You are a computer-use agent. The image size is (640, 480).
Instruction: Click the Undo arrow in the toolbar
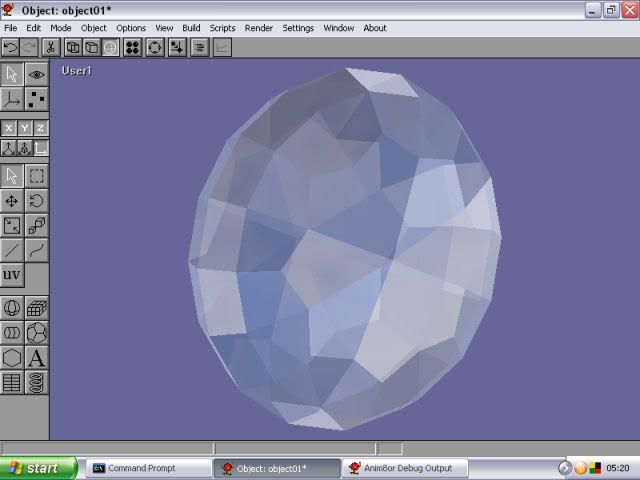pyautogui.click(x=10, y=47)
